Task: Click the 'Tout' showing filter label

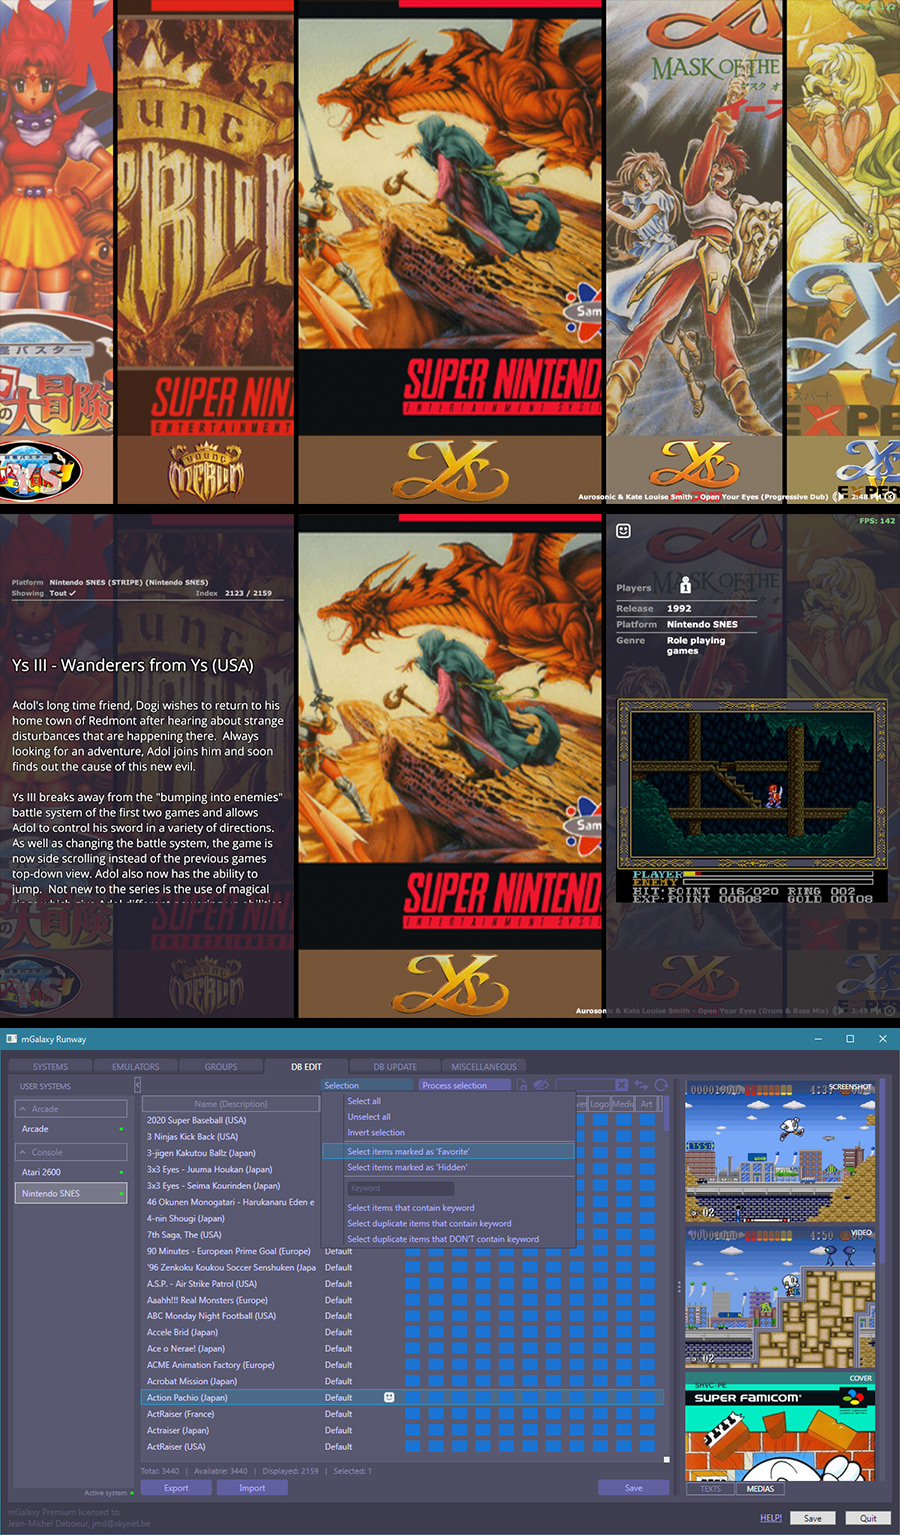Action: tap(62, 593)
